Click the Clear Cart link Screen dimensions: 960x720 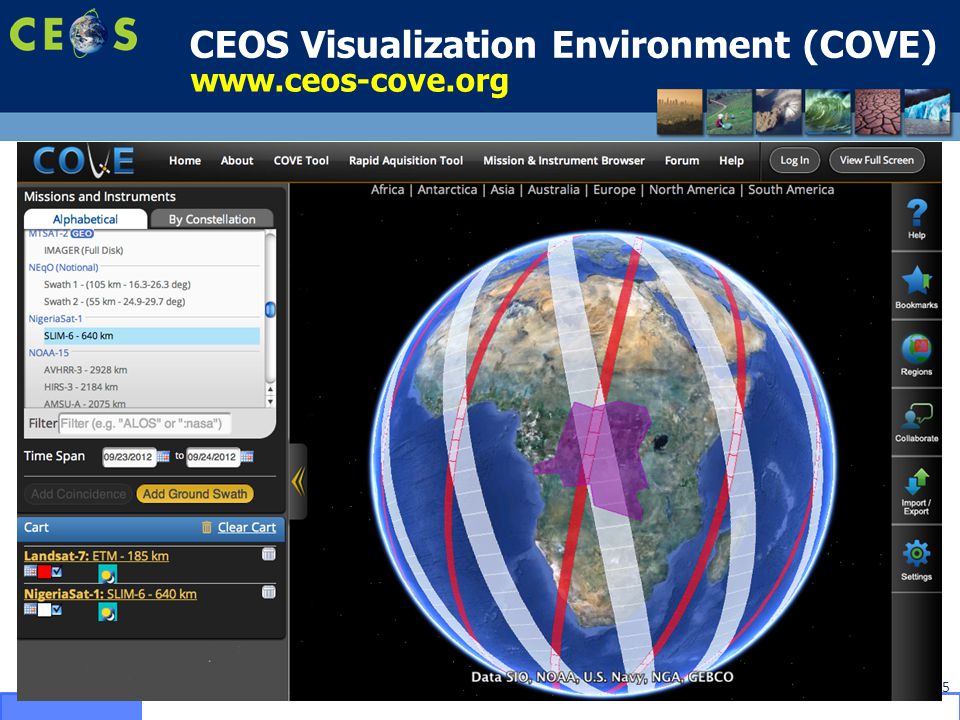tap(247, 527)
